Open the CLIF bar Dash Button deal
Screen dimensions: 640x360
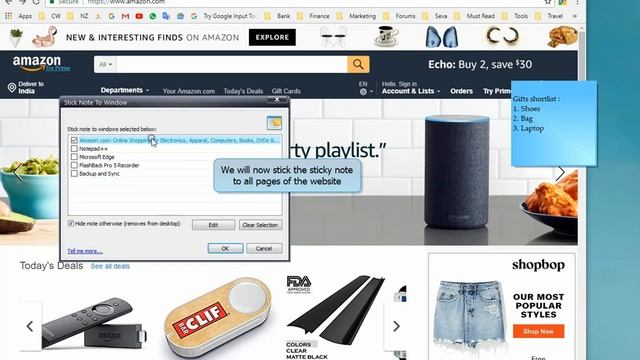point(218,317)
